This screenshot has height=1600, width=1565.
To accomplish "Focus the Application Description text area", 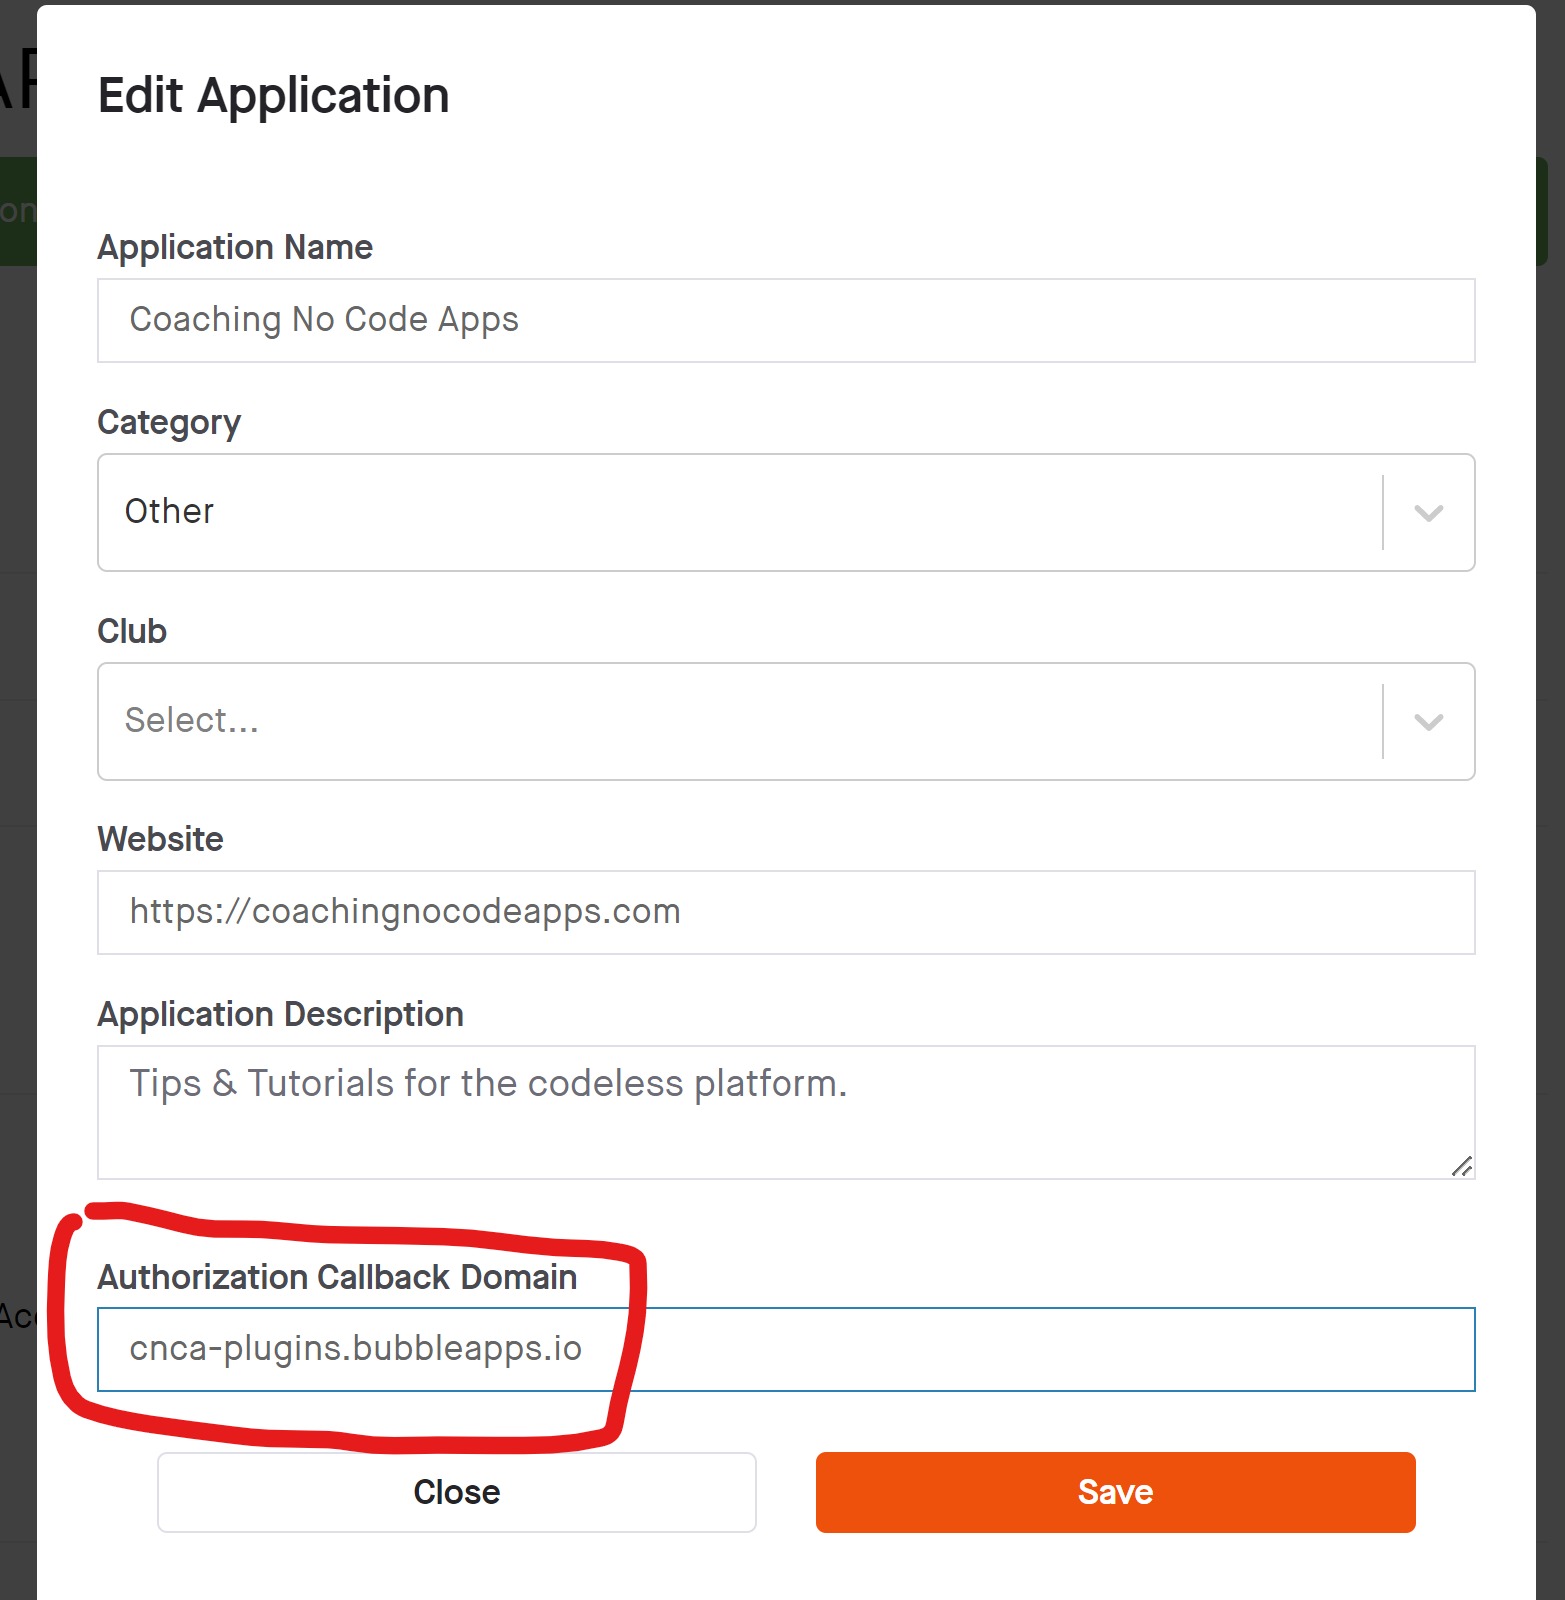I will [x=786, y=1112].
